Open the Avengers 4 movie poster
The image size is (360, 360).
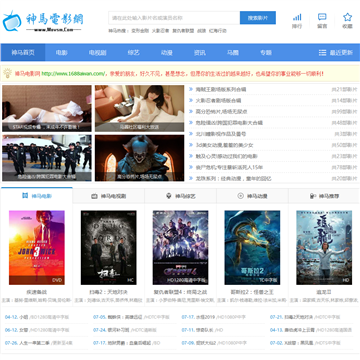pos(180,248)
